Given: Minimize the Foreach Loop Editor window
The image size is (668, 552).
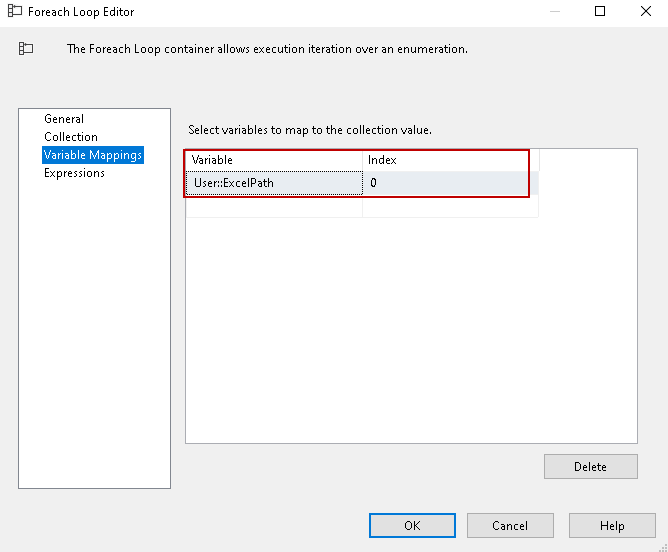Looking at the screenshot, I should pos(554,12).
